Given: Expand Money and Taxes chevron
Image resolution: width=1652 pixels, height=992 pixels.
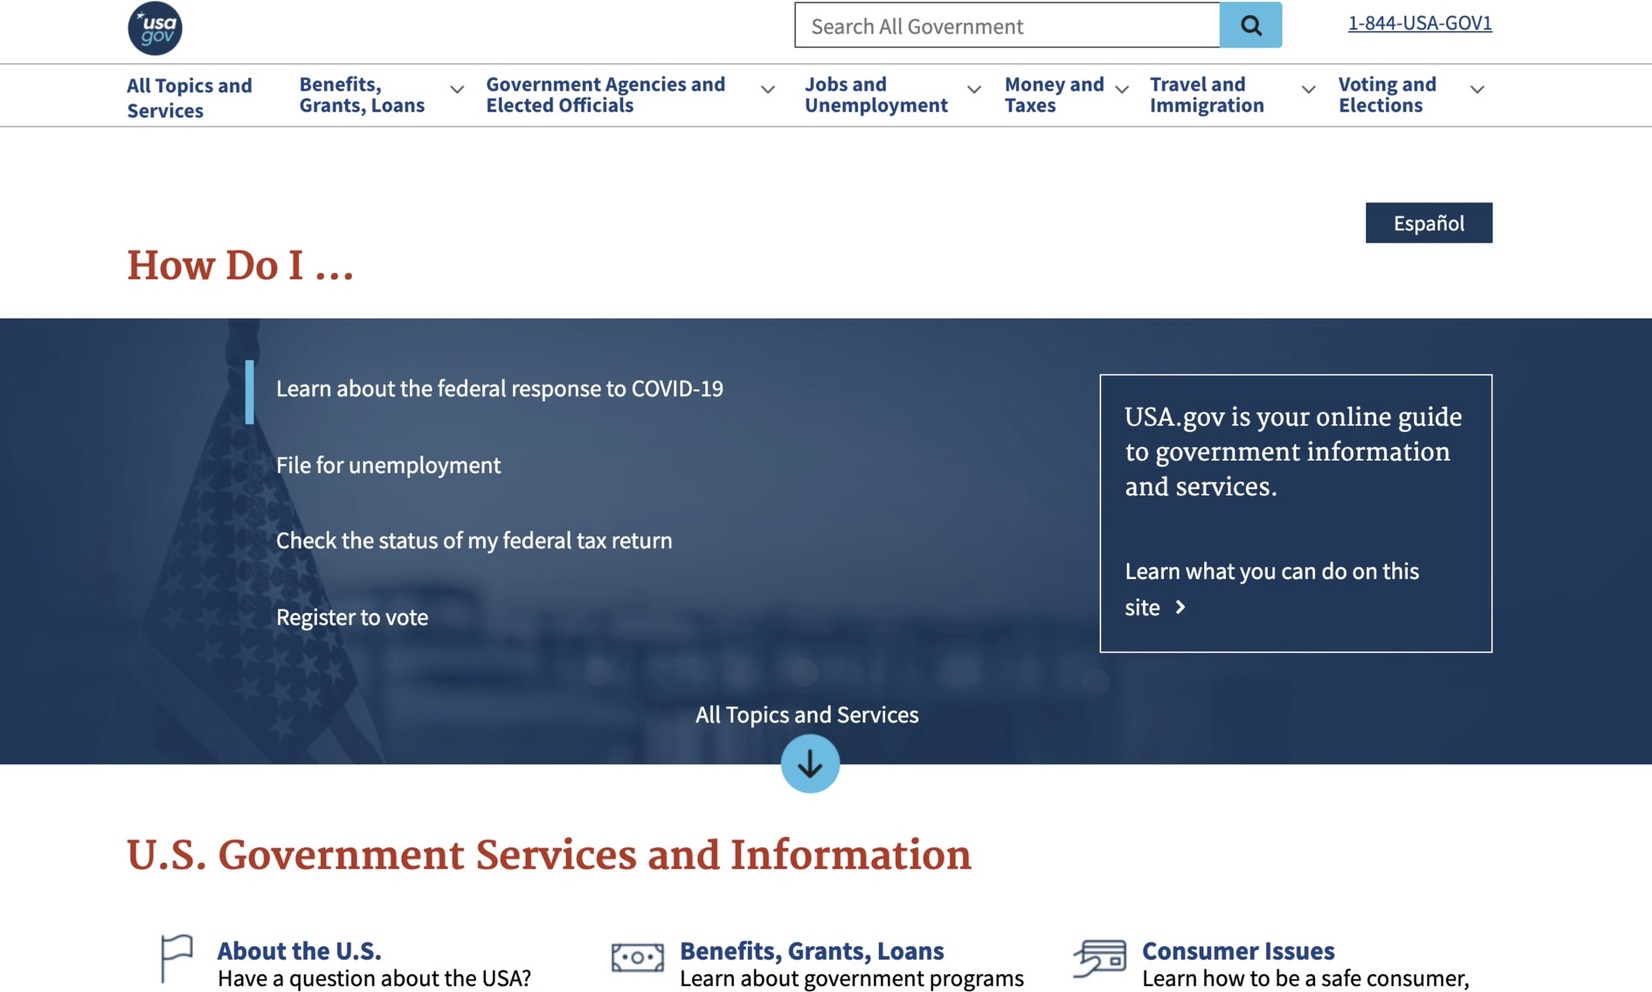Looking at the screenshot, I should coord(1122,90).
